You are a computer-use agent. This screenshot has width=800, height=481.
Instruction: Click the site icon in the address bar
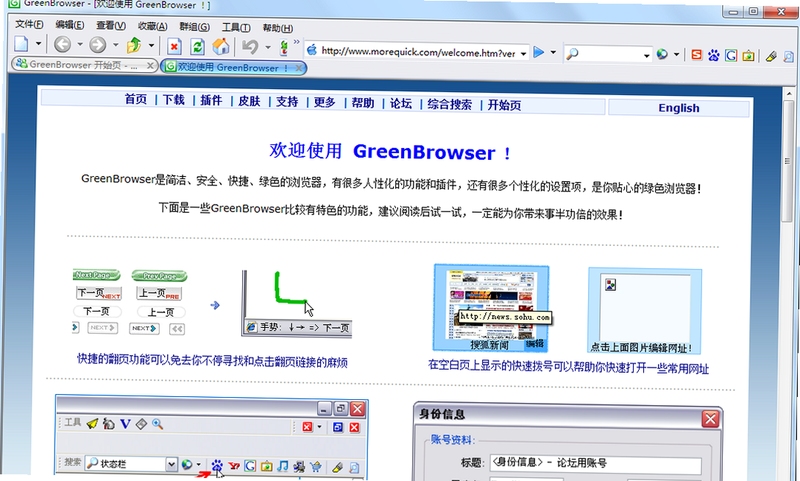pos(312,49)
